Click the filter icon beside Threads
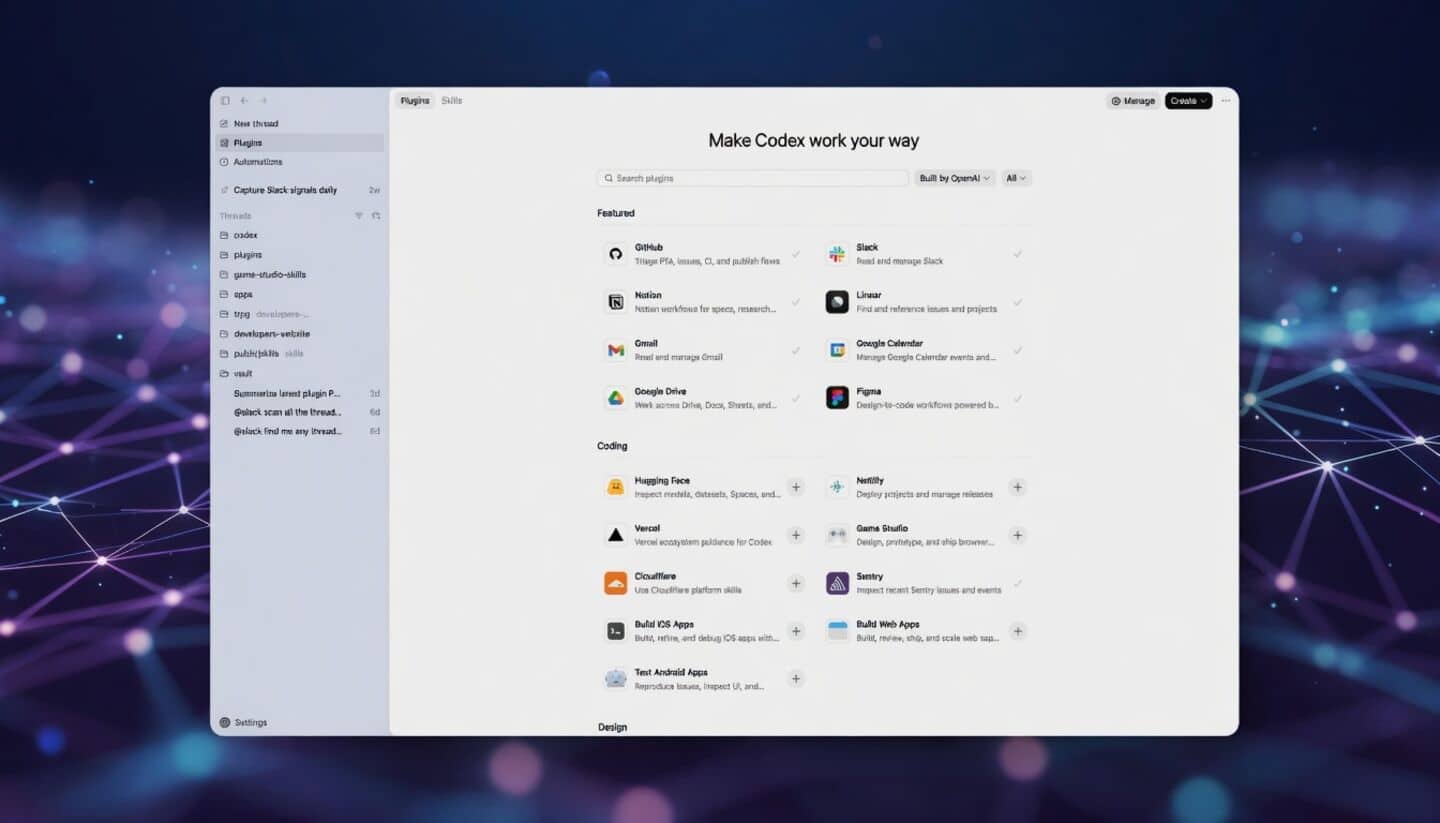 pyautogui.click(x=359, y=216)
